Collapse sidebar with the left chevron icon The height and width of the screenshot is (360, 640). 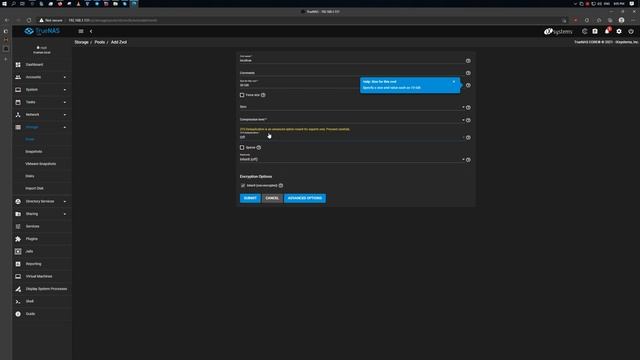coord(91,31)
